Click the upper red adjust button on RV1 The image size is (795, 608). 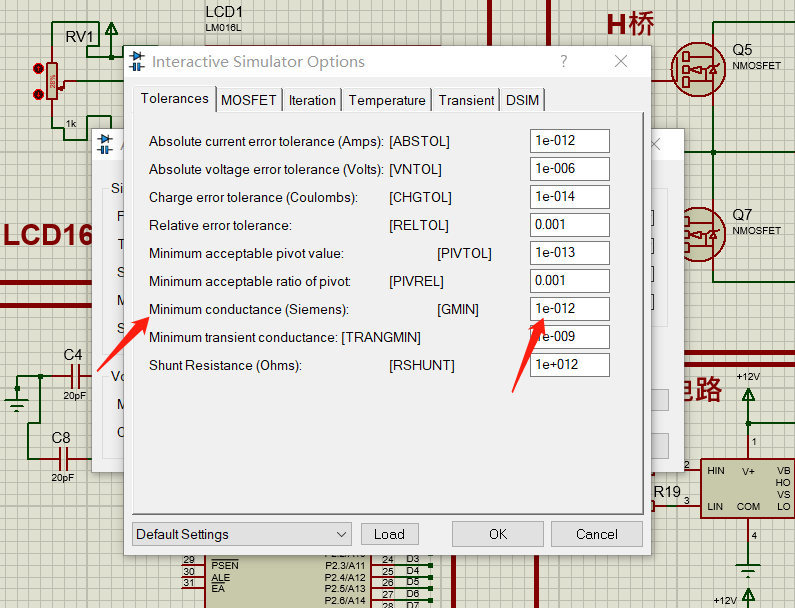click(38, 68)
